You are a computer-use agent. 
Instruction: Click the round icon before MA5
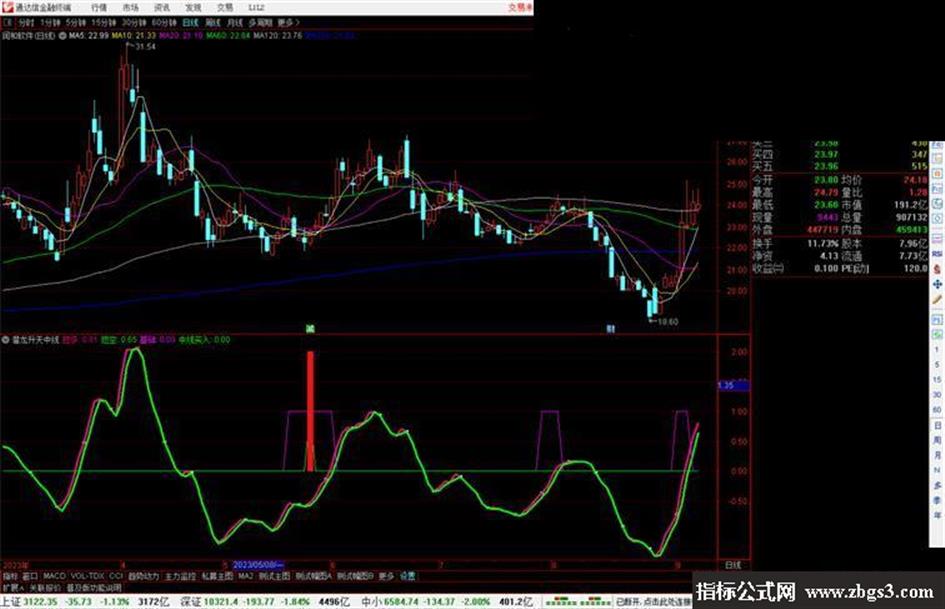(62, 36)
